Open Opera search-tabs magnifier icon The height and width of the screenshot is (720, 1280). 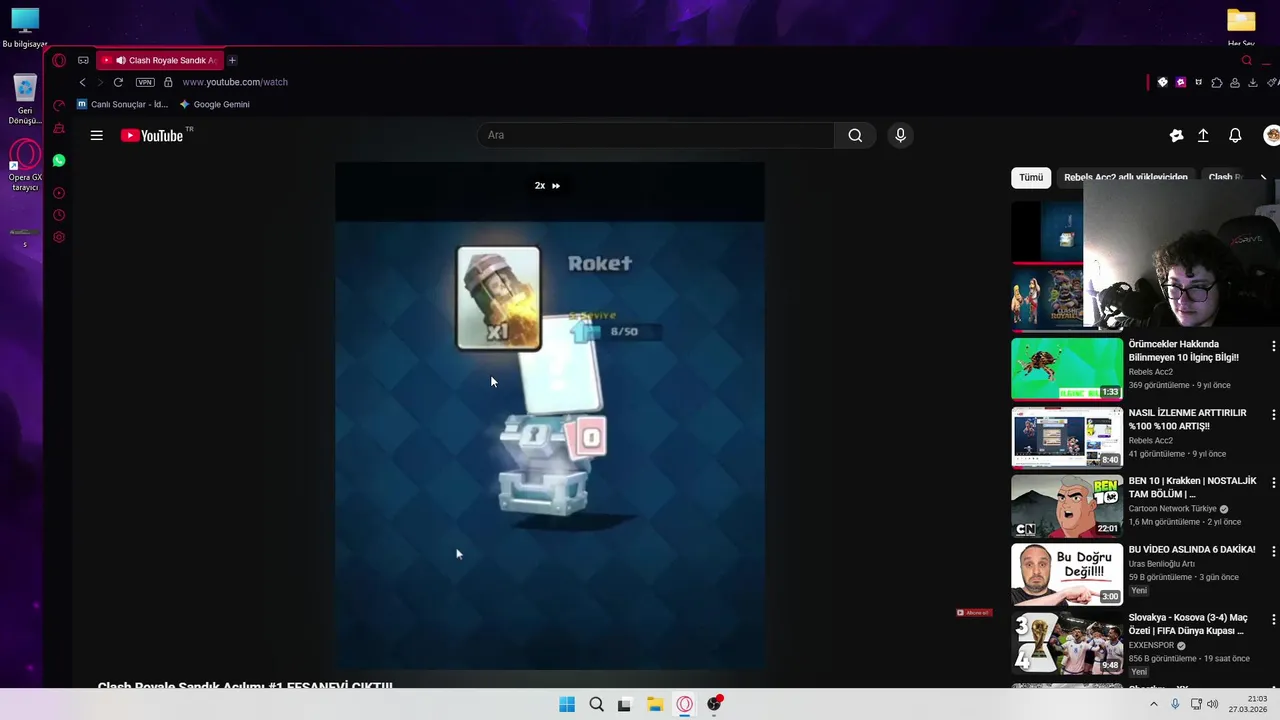pos(1246,60)
